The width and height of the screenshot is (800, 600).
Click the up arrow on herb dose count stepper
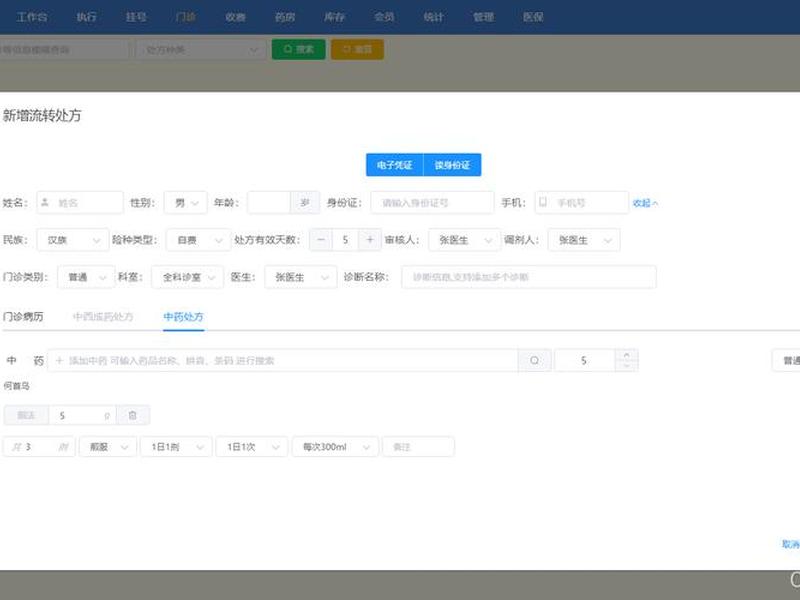pyautogui.click(x=627, y=355)
